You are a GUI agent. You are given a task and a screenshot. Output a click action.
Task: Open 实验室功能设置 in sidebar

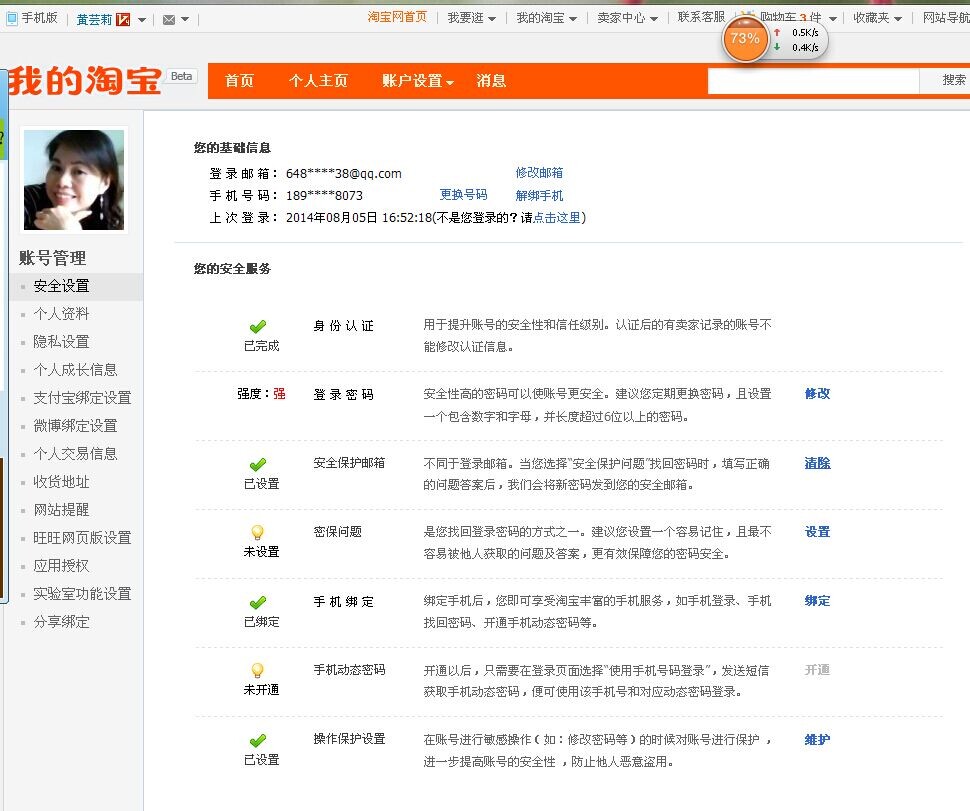[x=82, y=594]
